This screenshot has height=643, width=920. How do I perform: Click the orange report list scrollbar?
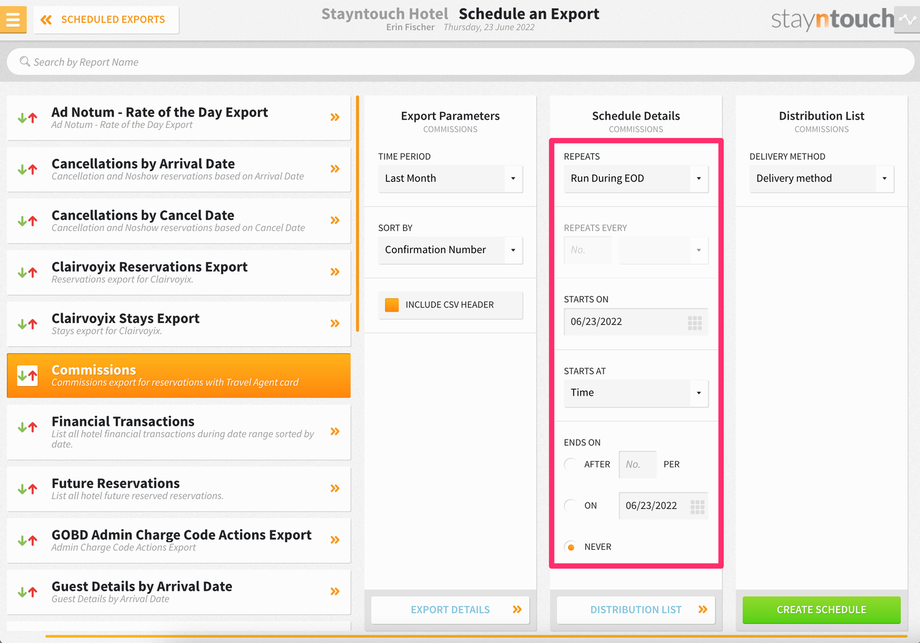tap(357, 214)
